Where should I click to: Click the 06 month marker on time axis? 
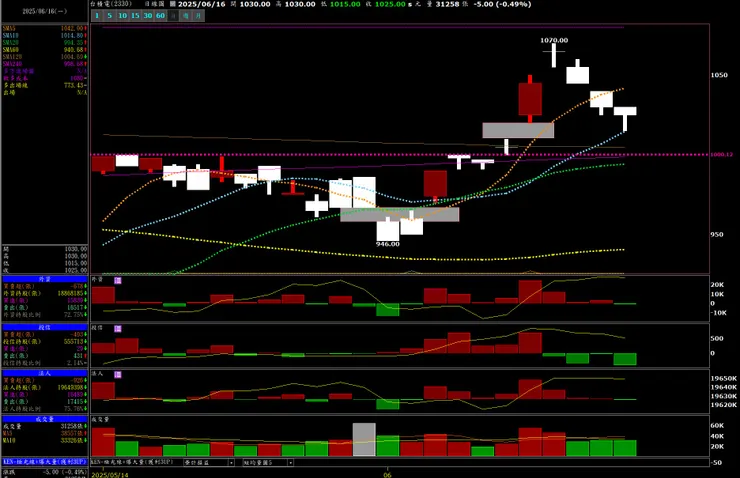click(x=387, y=475)
